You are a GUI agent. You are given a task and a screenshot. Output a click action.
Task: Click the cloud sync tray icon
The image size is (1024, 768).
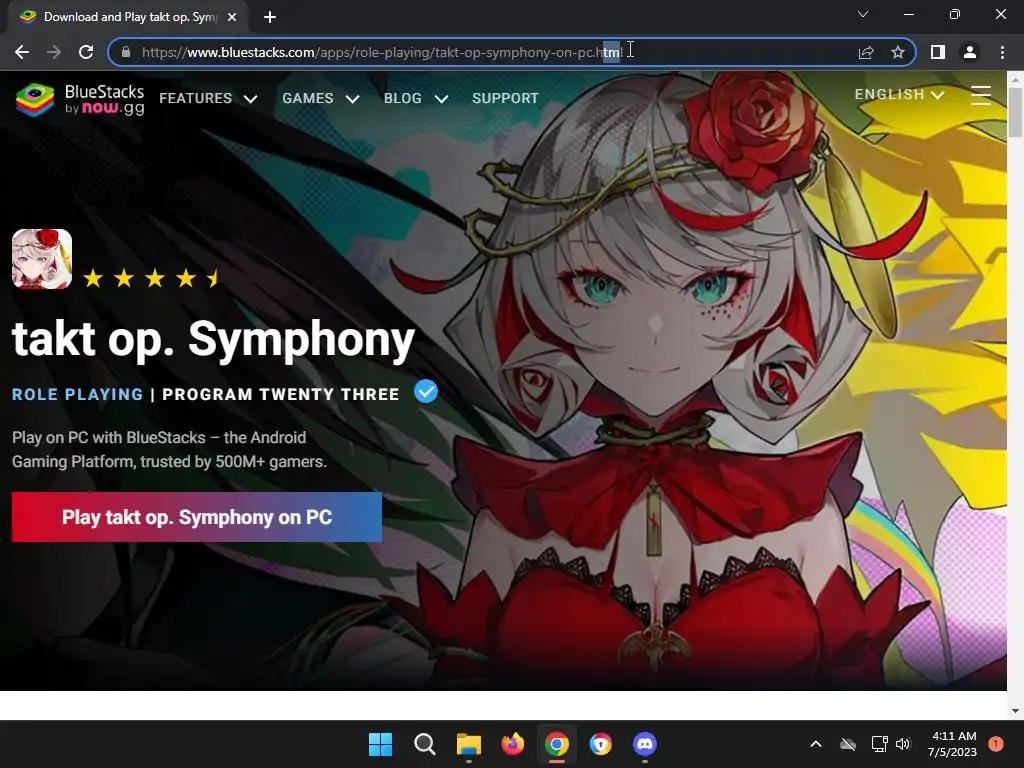[848, 744]
